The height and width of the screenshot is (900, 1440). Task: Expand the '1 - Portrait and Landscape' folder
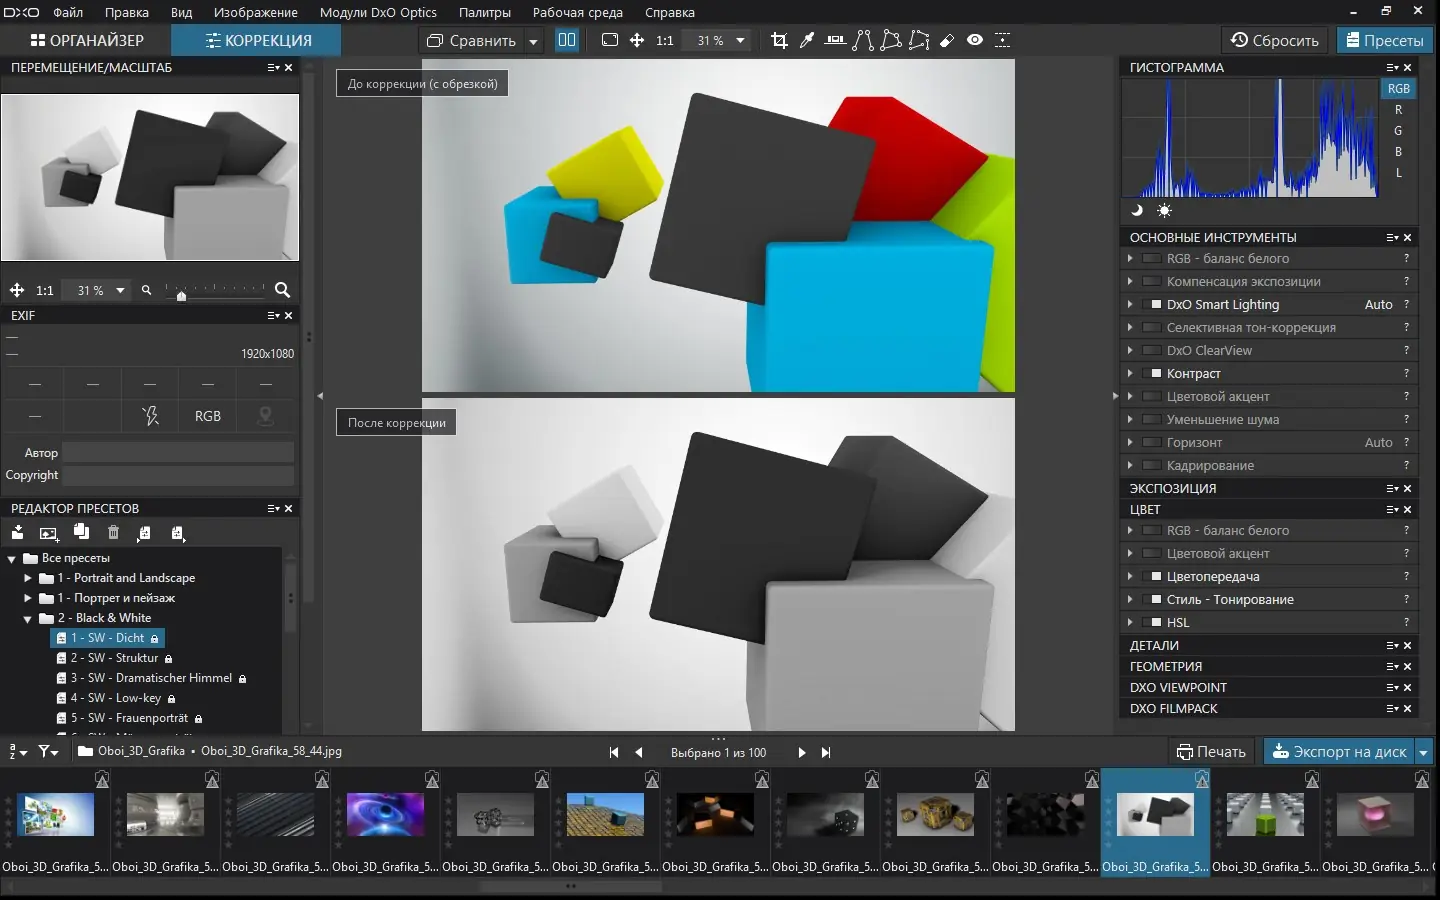coord(28,578)
